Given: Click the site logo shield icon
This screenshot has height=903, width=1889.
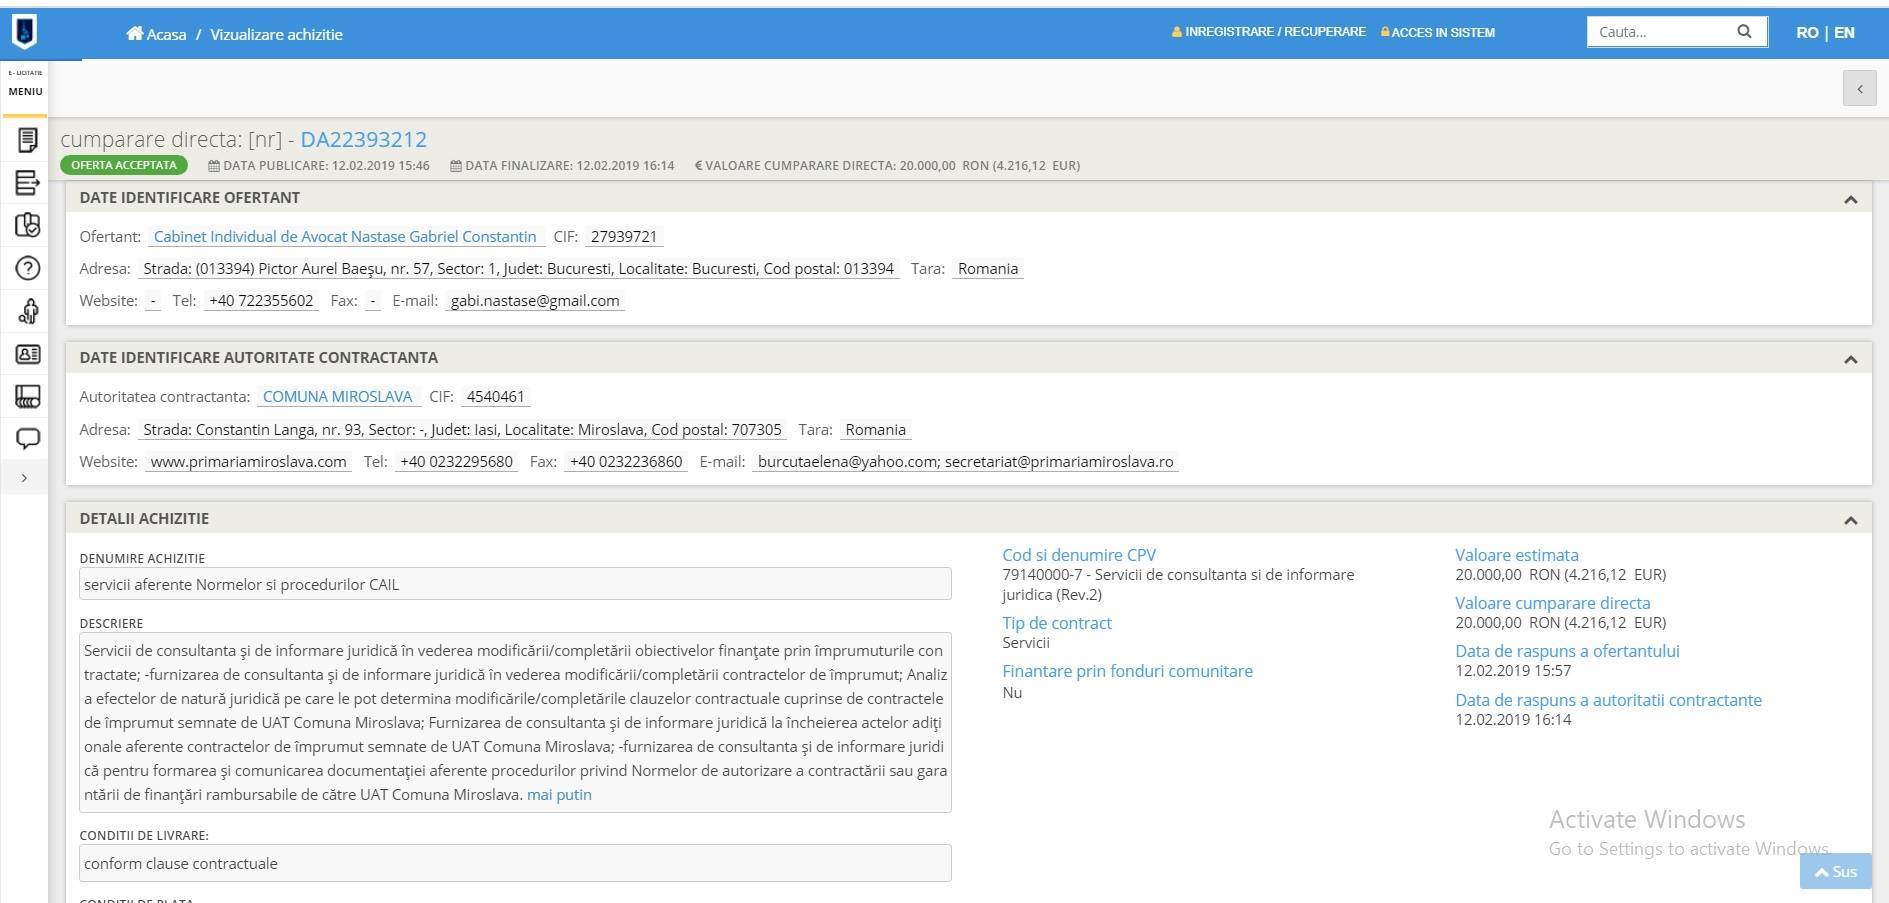Looking at the screenshot, I should tap(25, 32).
